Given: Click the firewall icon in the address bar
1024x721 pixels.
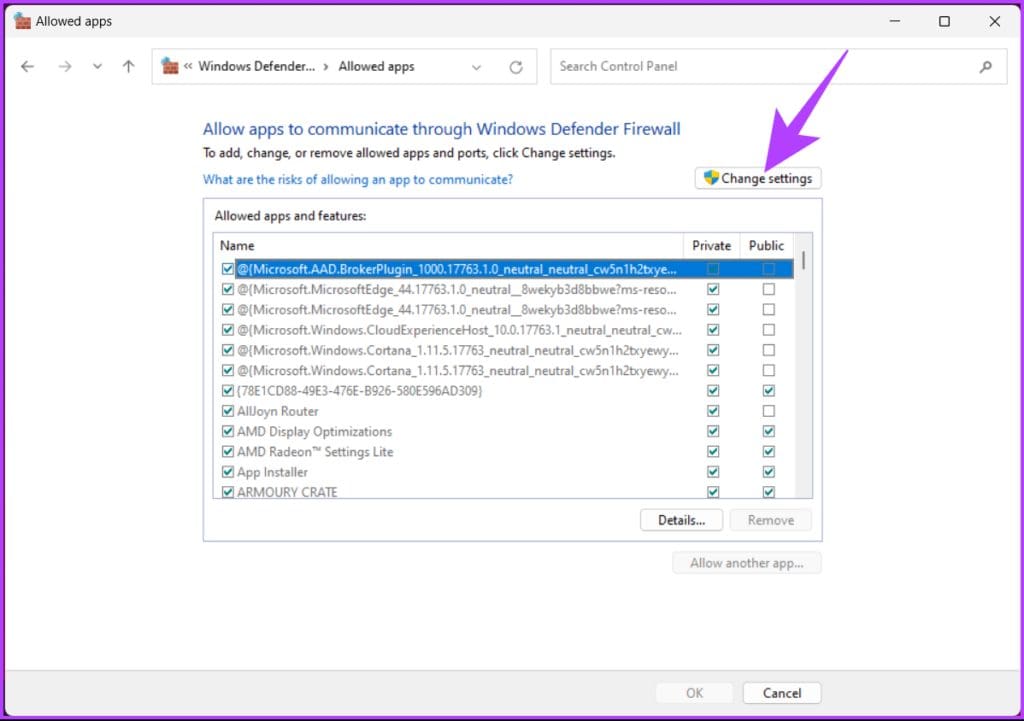Looking at the screenshot, I should (170, 66).
